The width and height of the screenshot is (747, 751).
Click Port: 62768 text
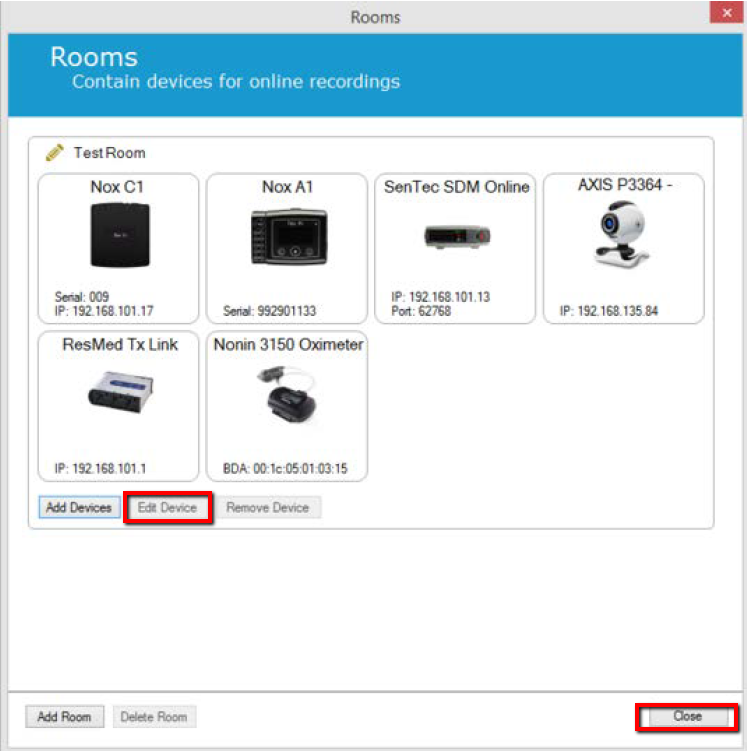[x=421, y=311]
